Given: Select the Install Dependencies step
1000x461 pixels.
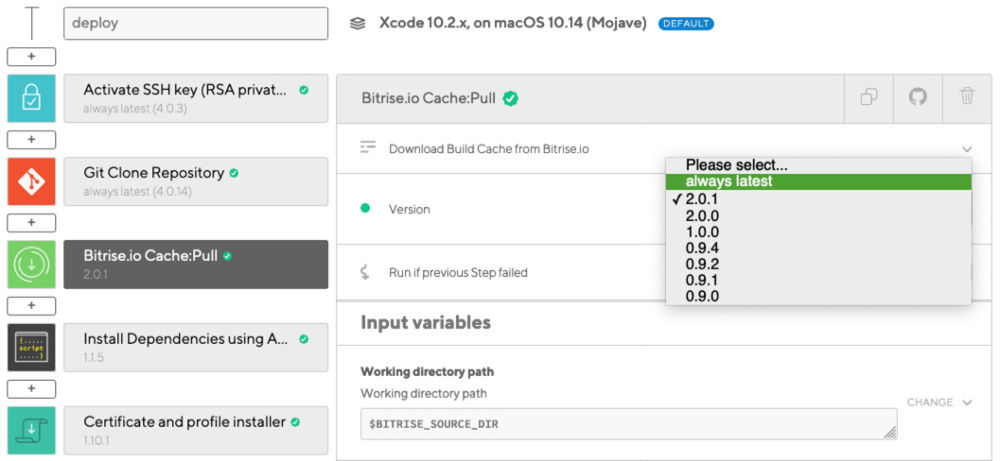Looking at the screenshot, I should [196, 347].
